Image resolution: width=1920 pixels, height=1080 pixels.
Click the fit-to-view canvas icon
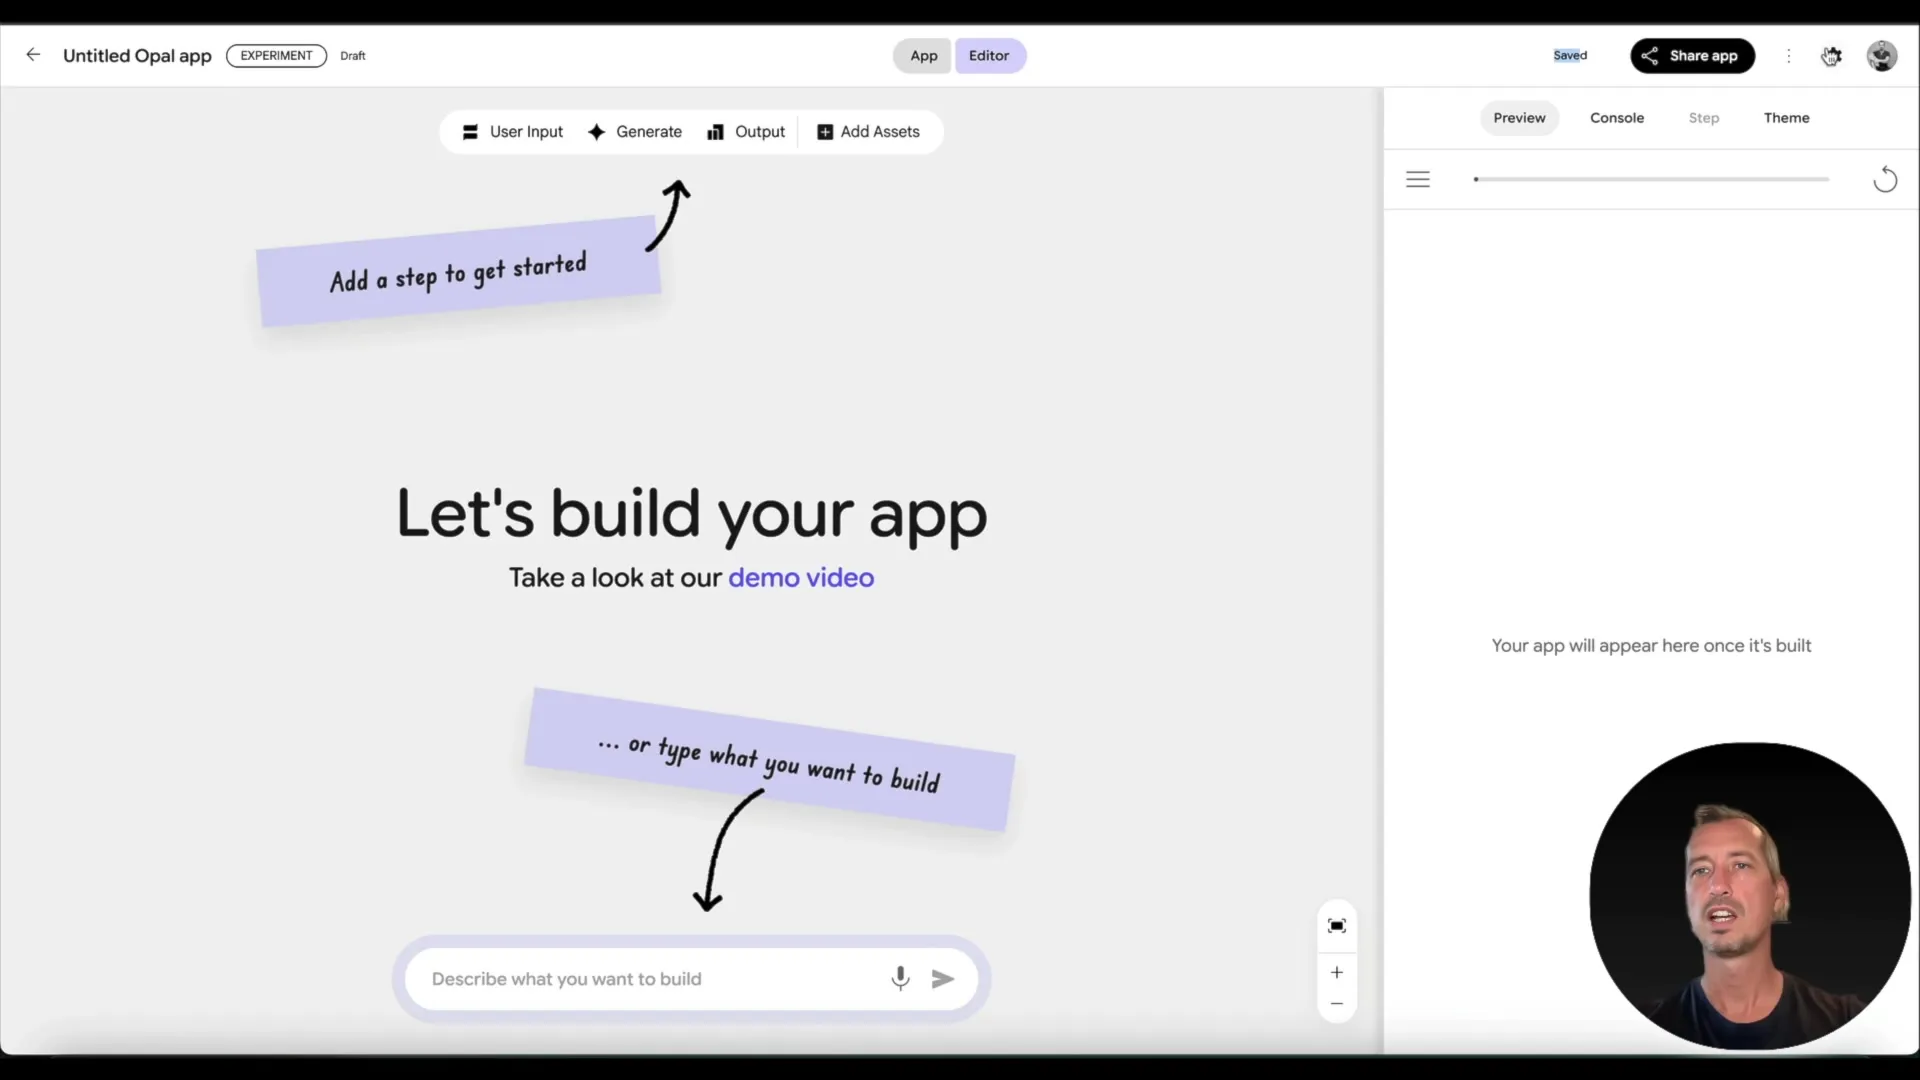pyautogui.click(x=1337, y=925)
